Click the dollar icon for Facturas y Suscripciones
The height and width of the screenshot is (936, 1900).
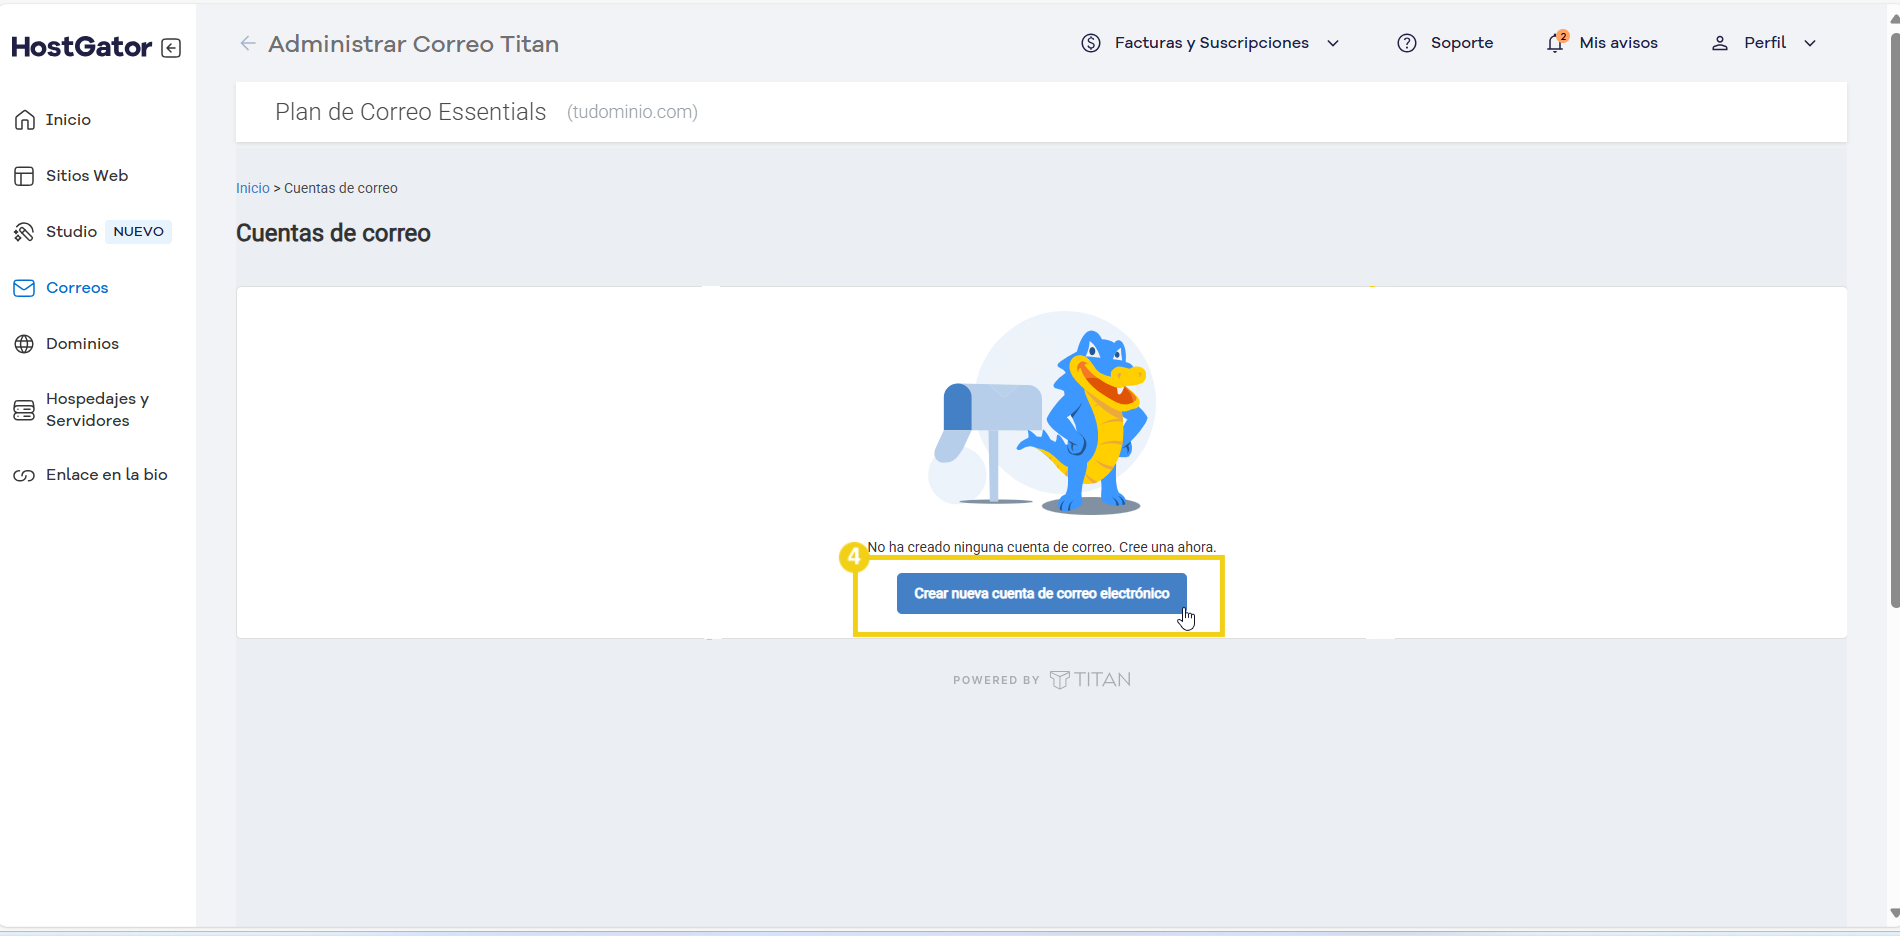point(1091,43)
